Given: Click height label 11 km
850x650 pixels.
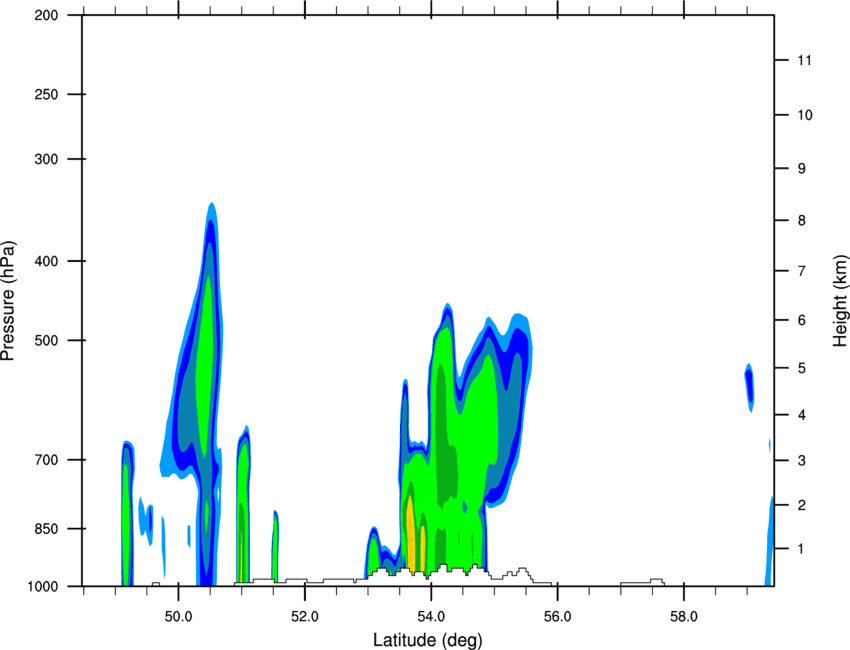Looking at the screenshot, I should [804, 60].
